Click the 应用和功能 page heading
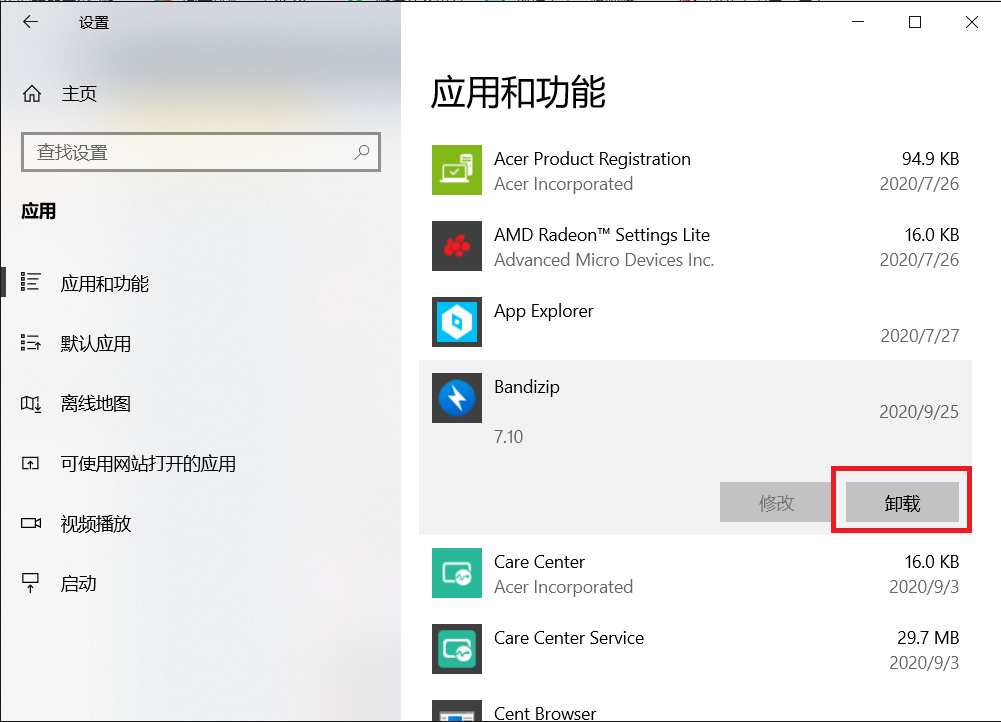The width and height of the screenshot is (1001, 722). pyautogui.click(x=518, y=92)
